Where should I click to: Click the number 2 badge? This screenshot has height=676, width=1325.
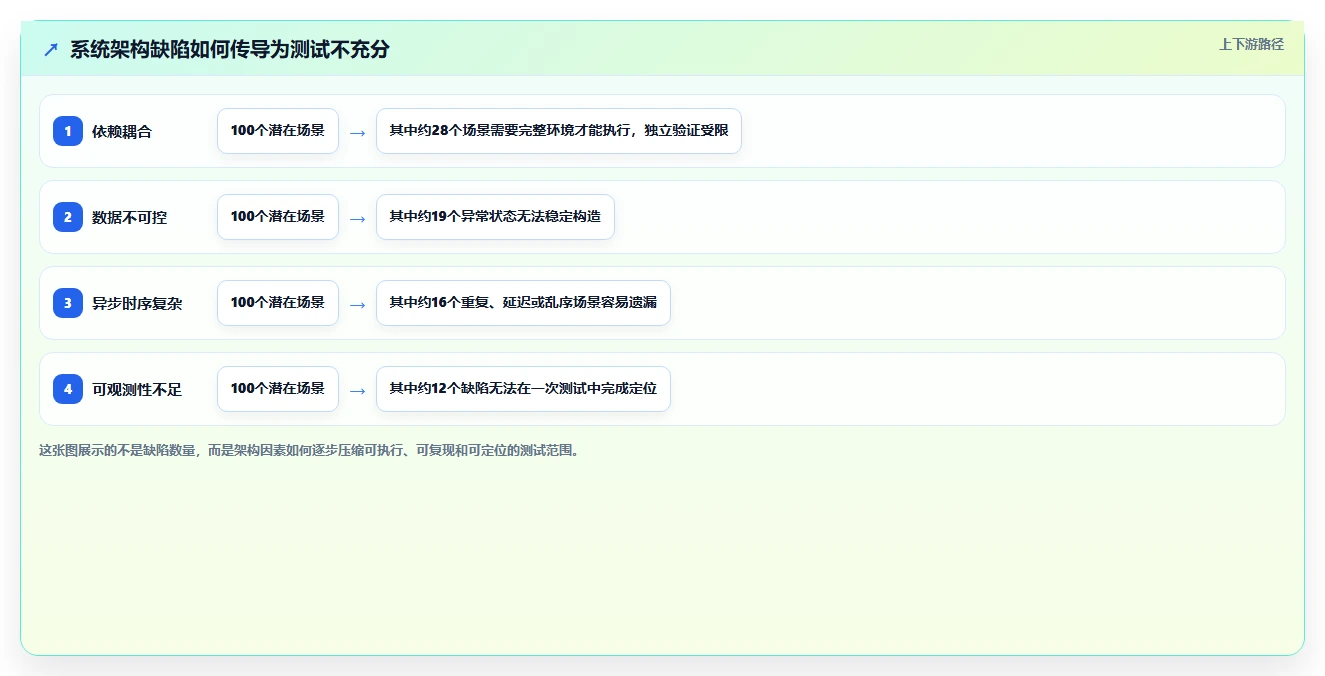click(x=68, y=217)
